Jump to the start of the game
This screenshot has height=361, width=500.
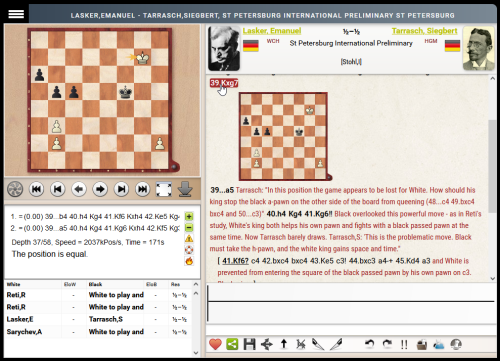[x=36, y=189]
